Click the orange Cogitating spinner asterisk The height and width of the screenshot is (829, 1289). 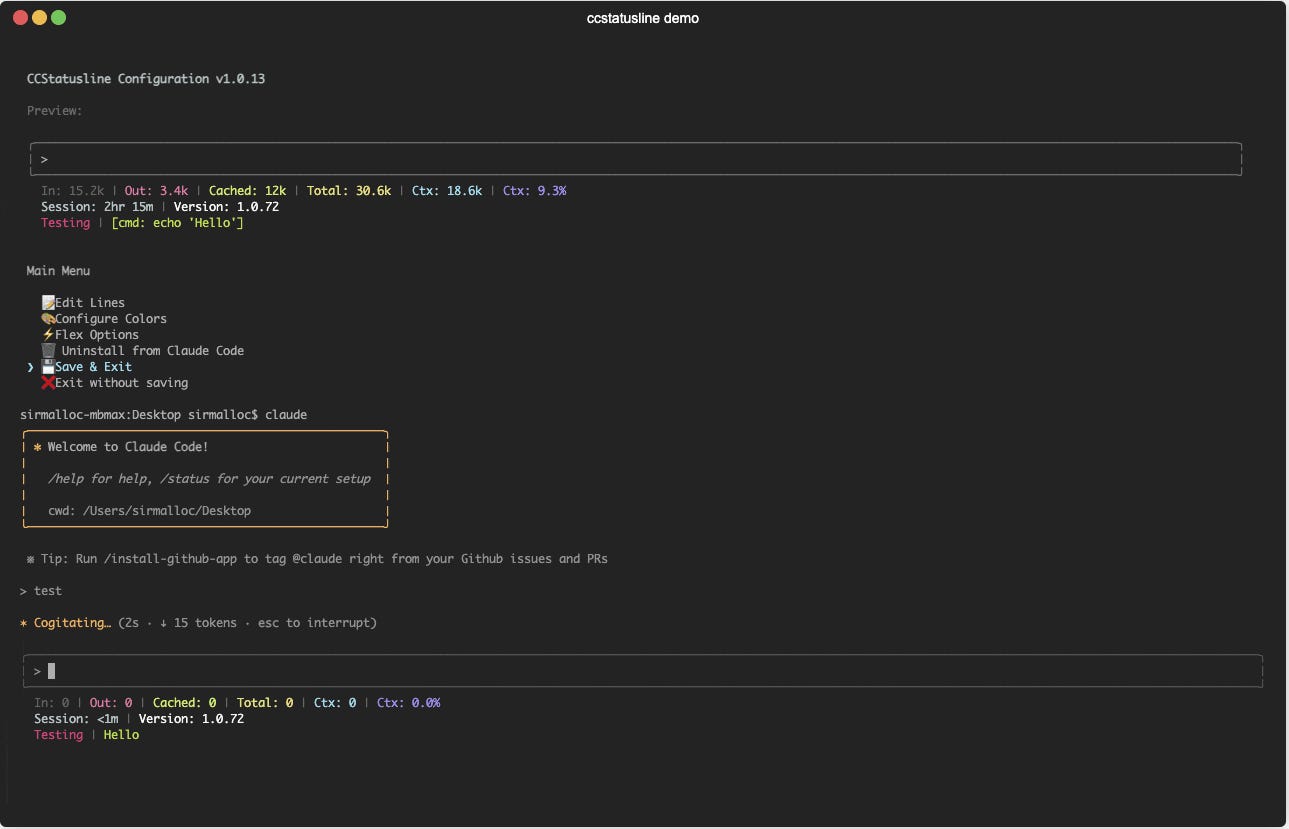coord(23,622)
